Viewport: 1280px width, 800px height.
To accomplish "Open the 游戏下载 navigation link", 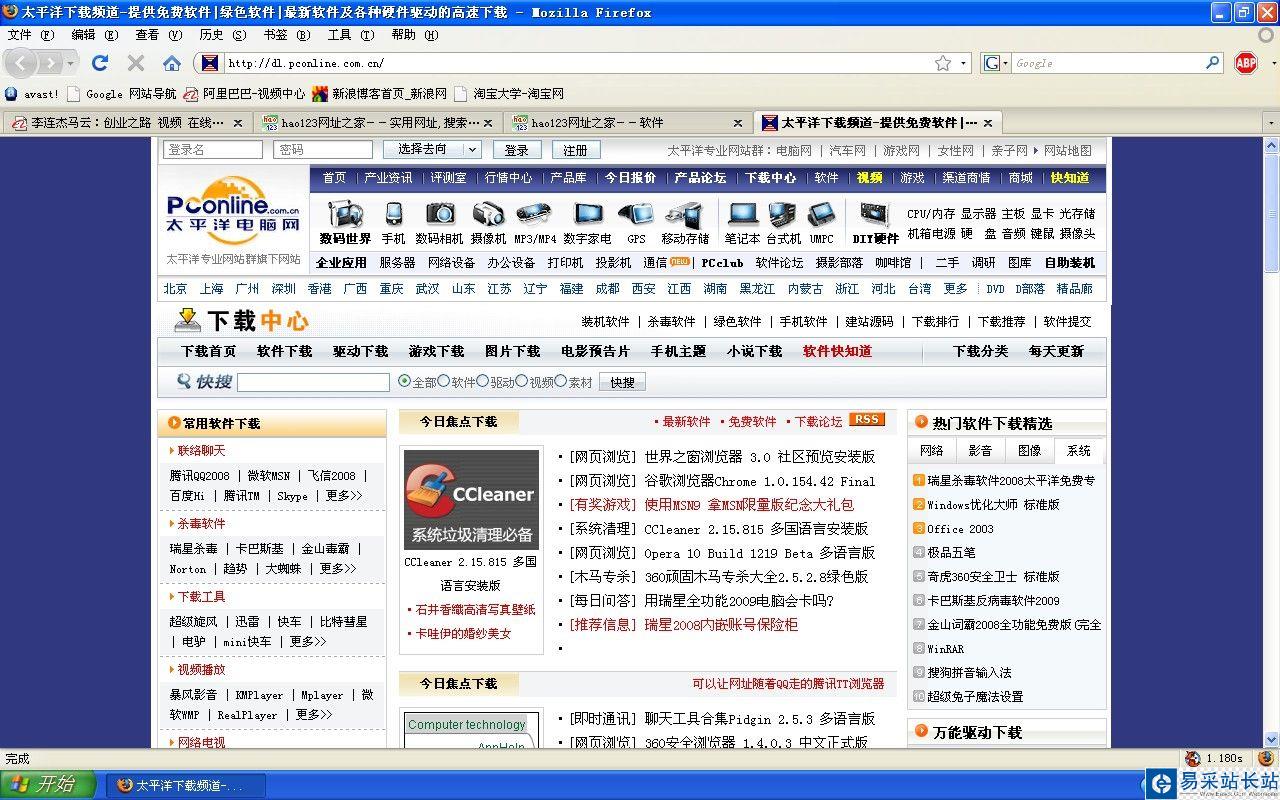I will click(x=436, y=351).
